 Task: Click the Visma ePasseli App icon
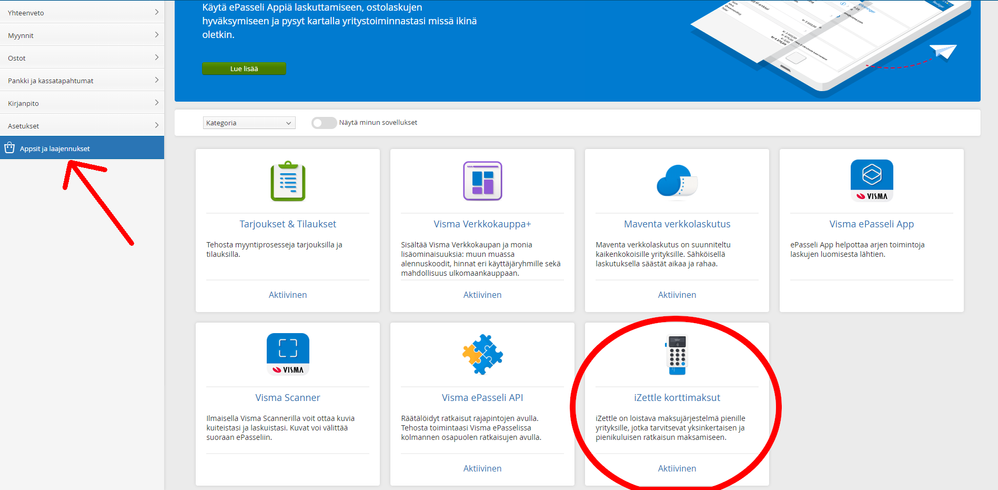coord(871,181)
